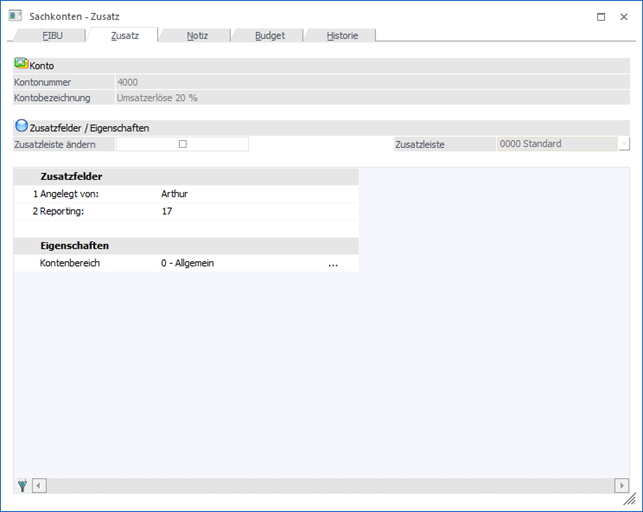Click the horizontal scrollbar track
Viewport: 643px width, 512px height.
point(330,485)
